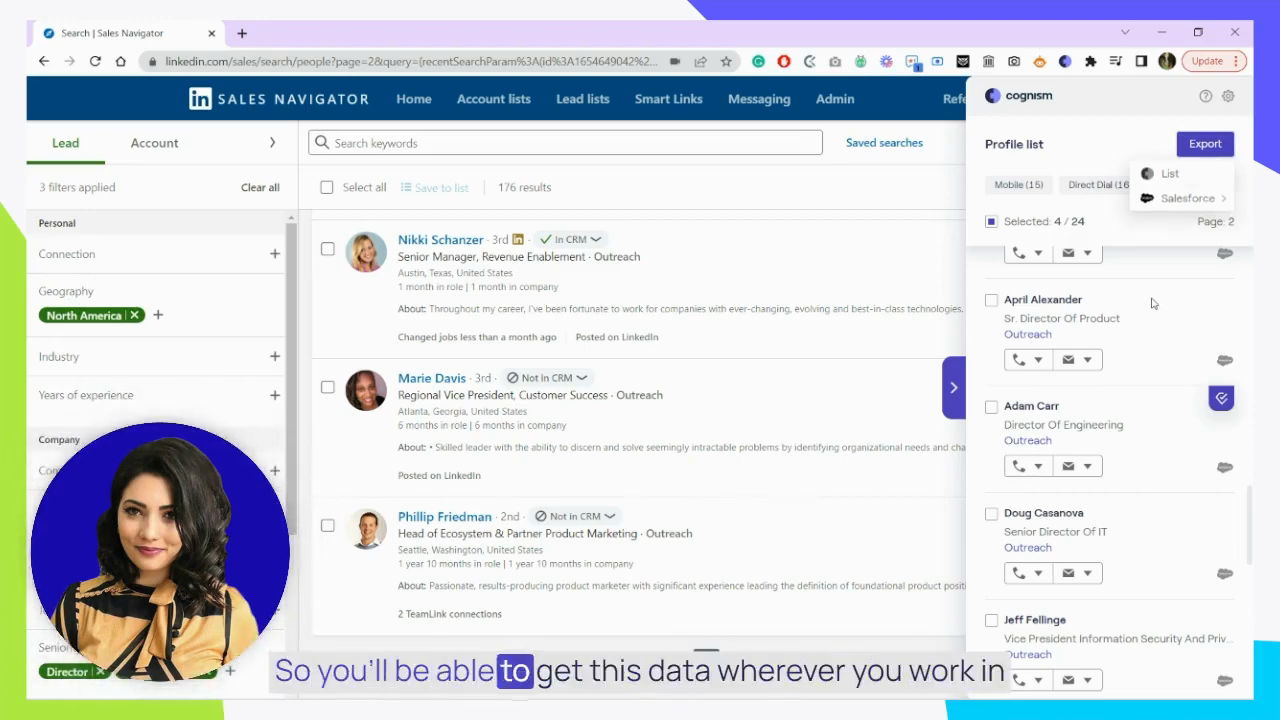Go to the browser home page
This screenshot has width=1280, height=720.
pyautogui.click(x=121, y=61)
